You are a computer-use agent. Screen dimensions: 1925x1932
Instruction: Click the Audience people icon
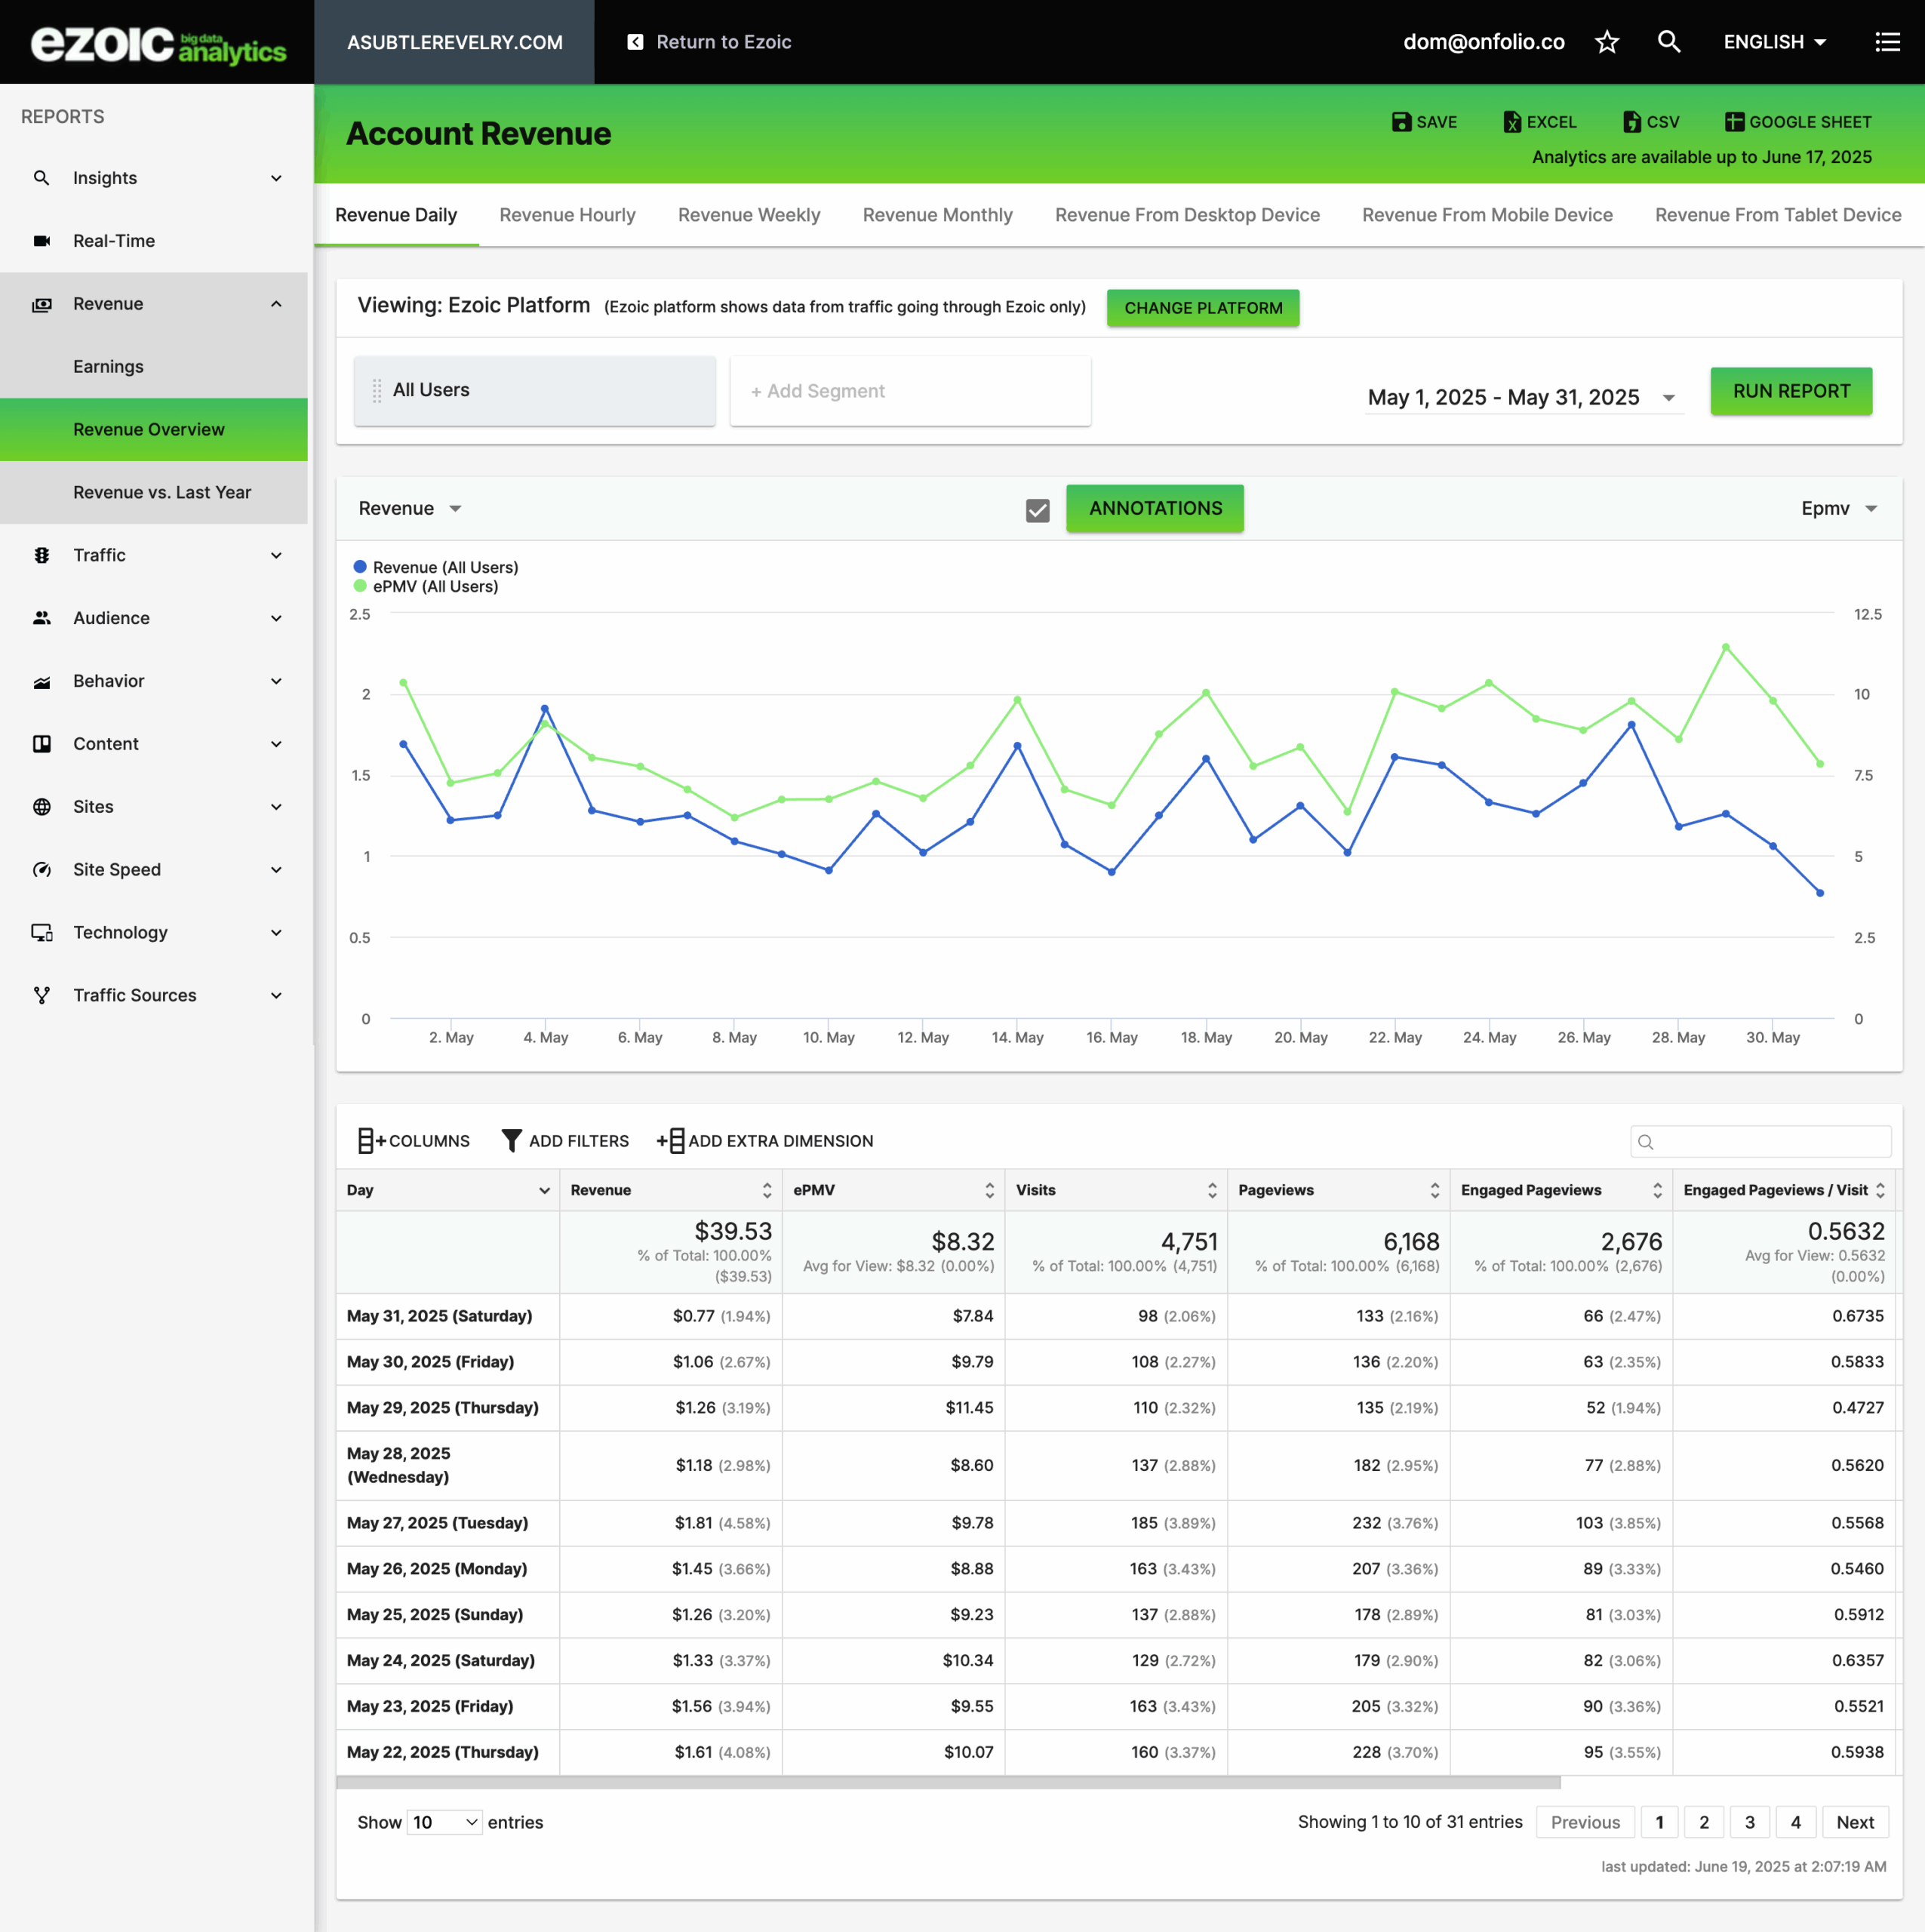tap(41, 618)
